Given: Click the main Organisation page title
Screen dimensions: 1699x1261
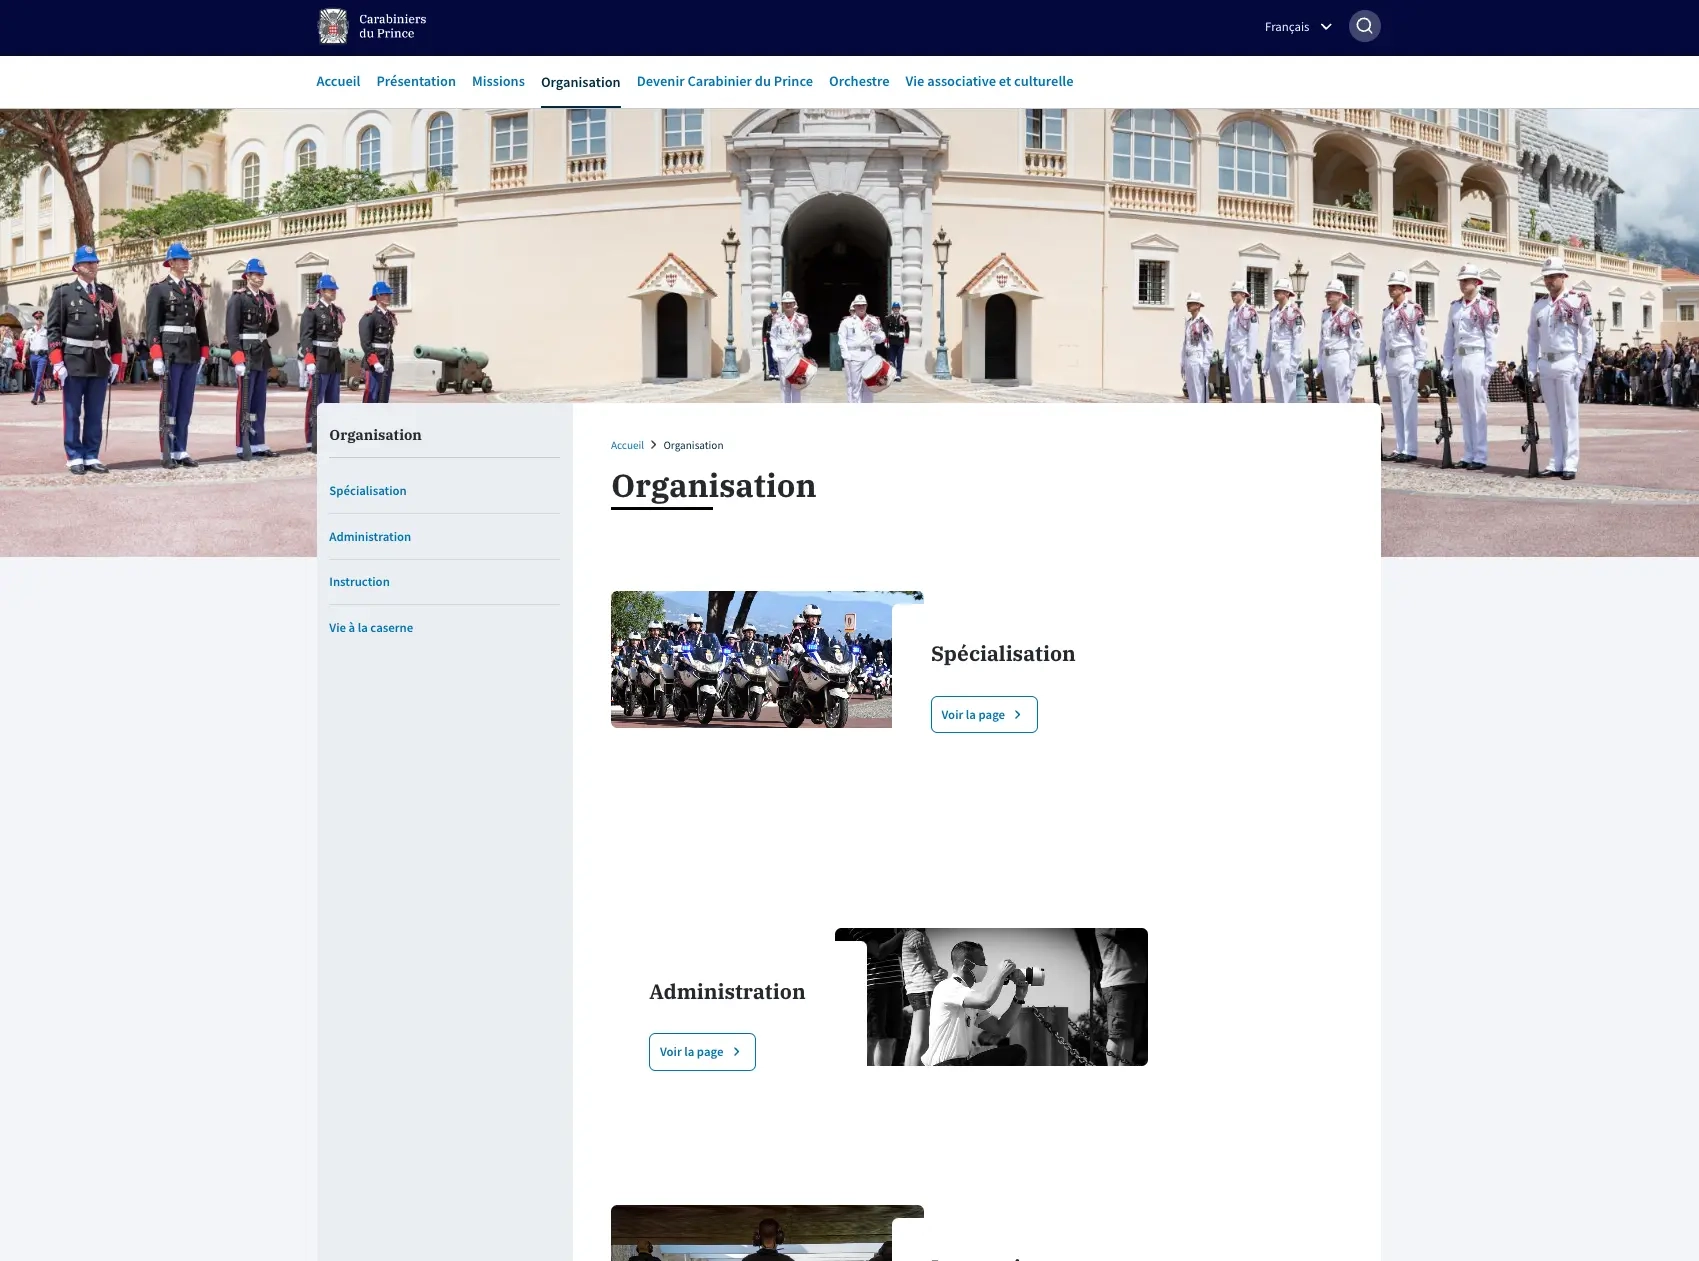Looking at the screenshot, I should pyautogui.click(x=713, y=486).
